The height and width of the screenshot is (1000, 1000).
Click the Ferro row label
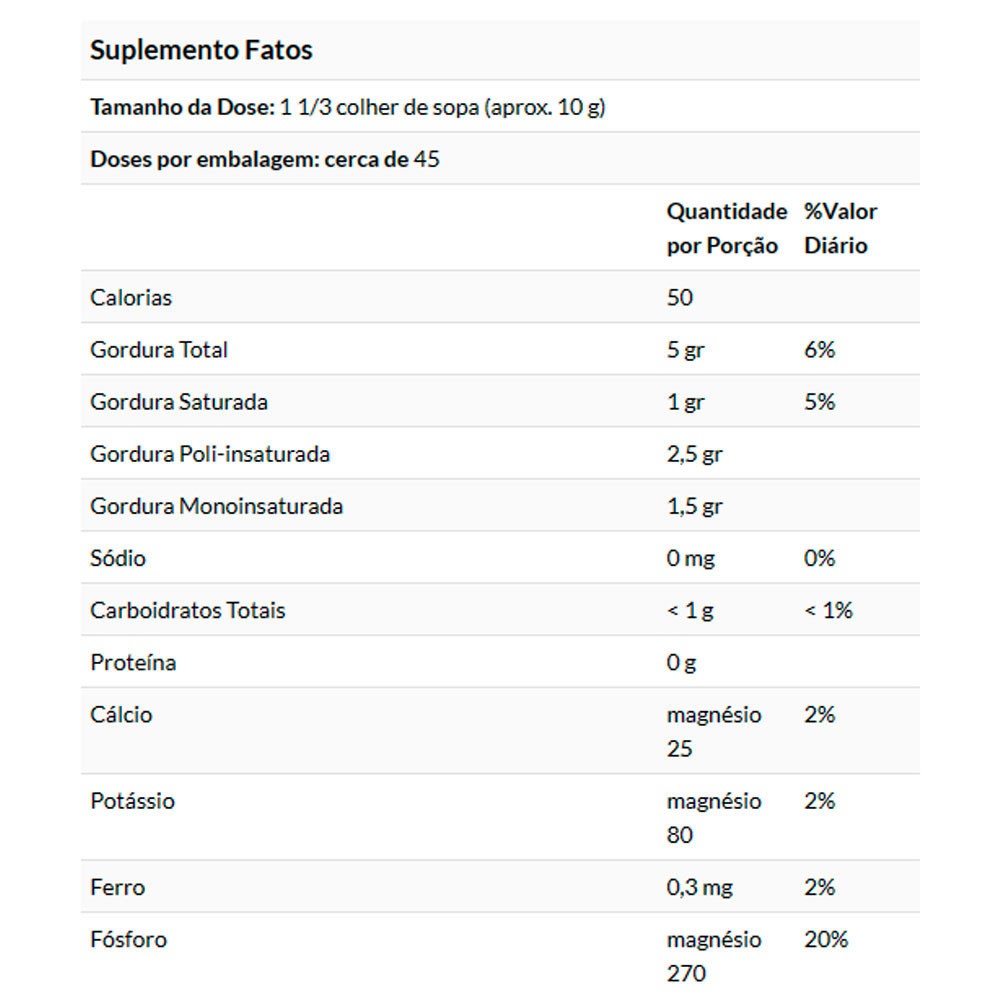tap(117, 887)
